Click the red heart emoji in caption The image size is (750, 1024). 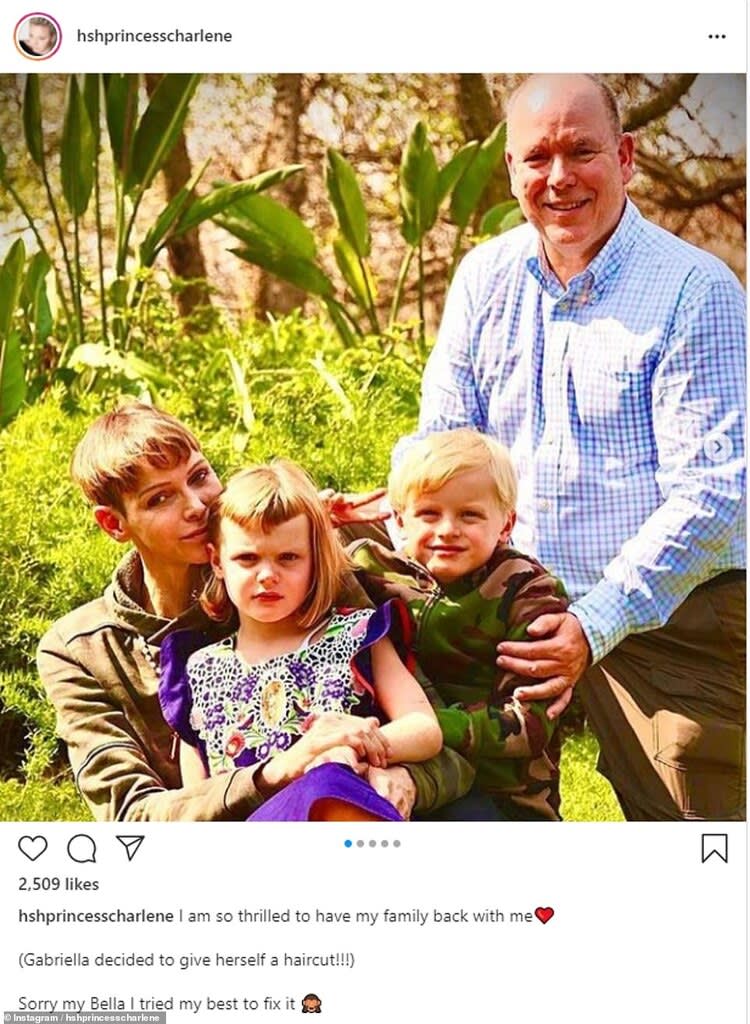pyautogui.click(x=544, y=916)
